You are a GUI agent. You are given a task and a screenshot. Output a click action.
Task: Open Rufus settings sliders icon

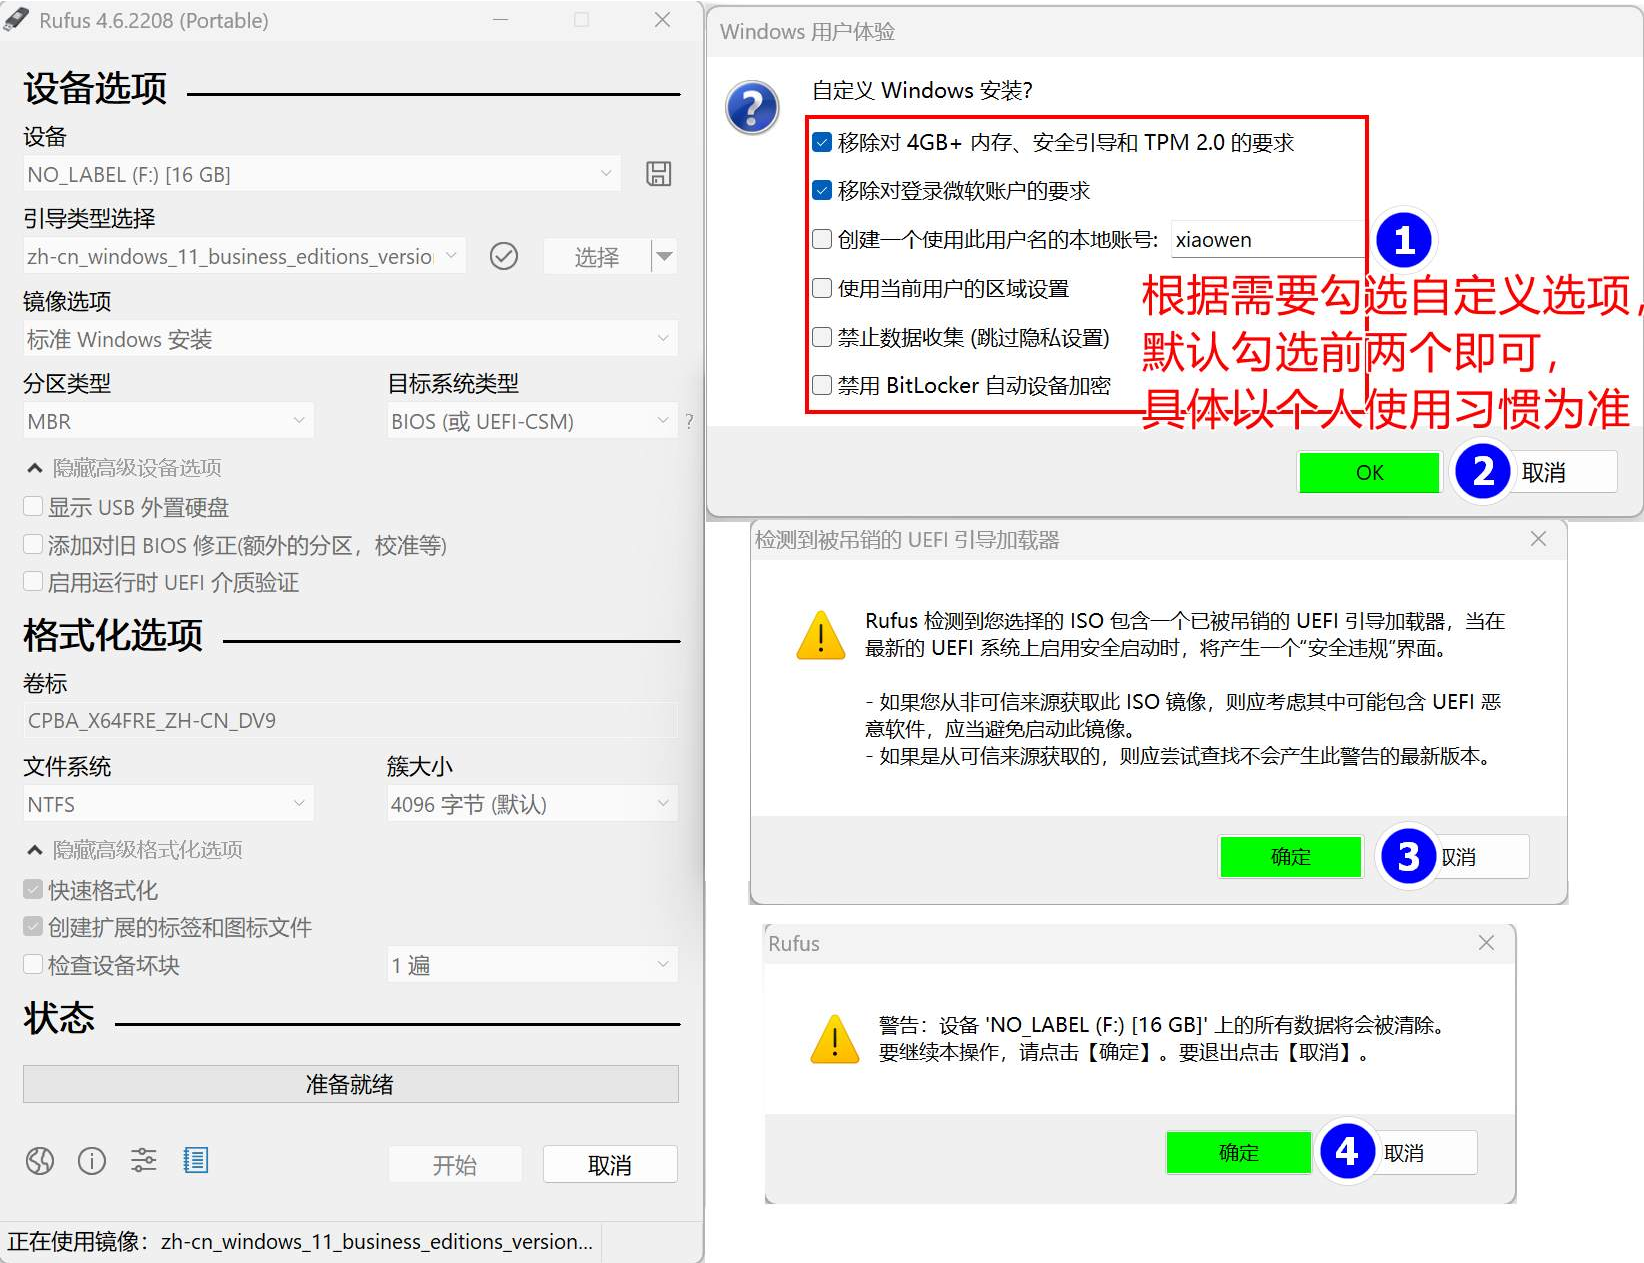[144, 1160]
